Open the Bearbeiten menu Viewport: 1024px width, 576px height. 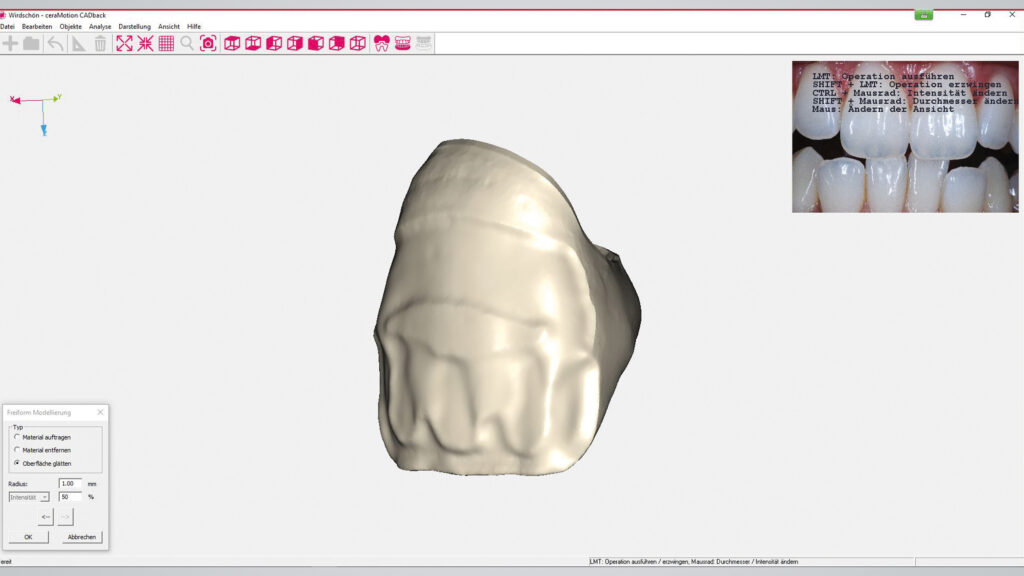click(36, 26)
